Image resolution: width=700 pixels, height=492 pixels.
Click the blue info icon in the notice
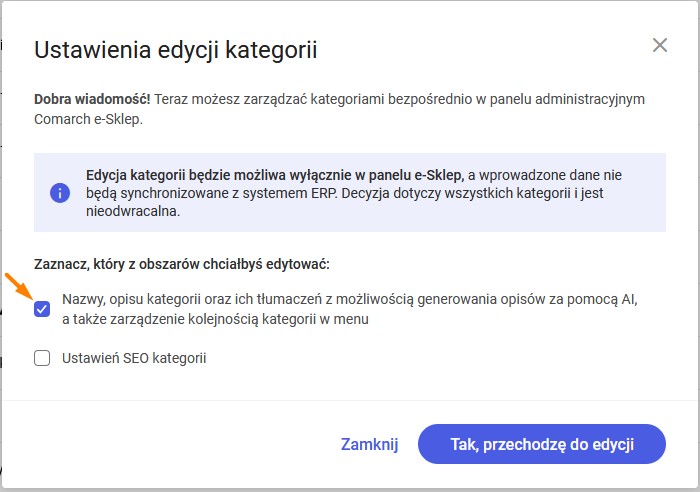pos(60,193)
